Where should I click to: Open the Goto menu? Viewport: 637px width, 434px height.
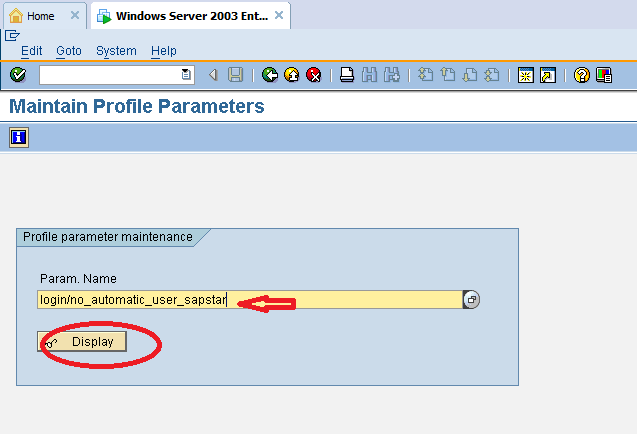coord(69,51)
